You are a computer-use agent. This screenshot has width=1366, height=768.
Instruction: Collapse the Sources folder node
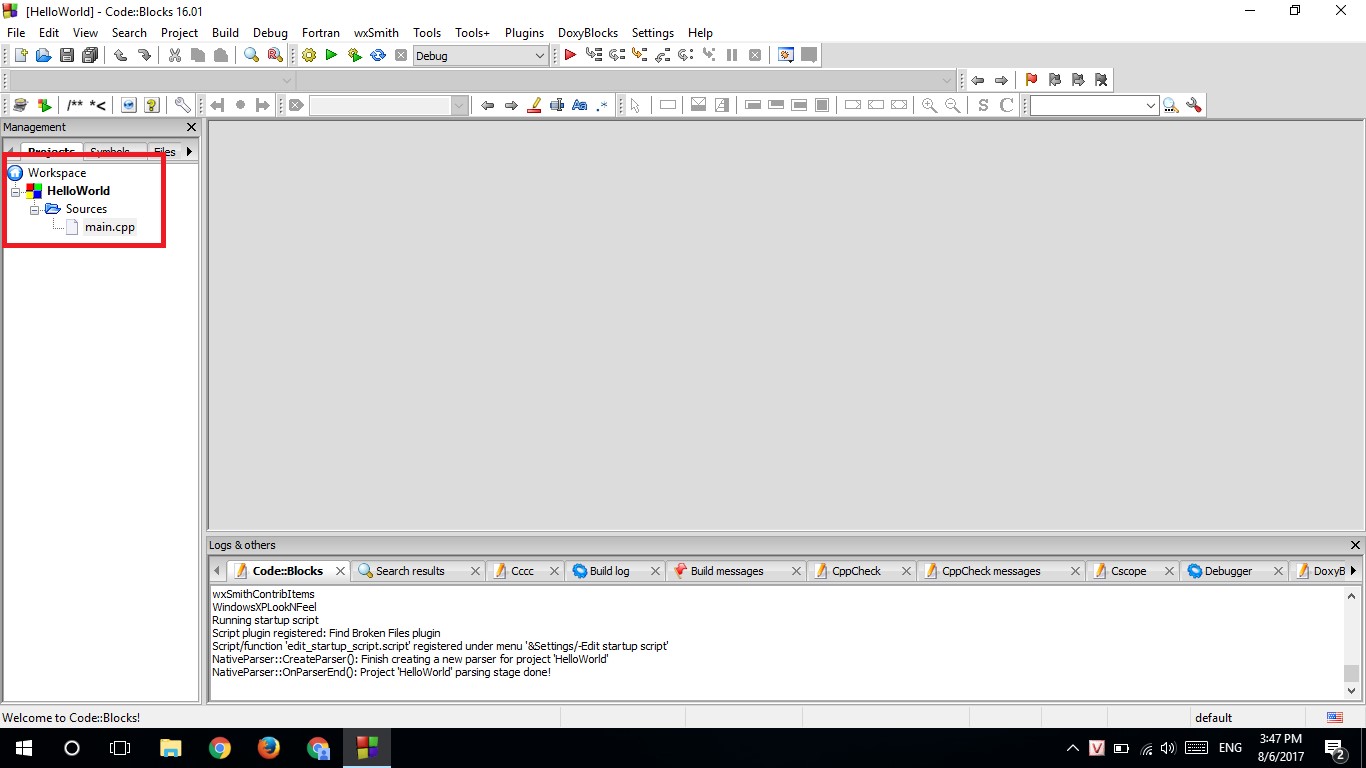(x=34, y=209)
